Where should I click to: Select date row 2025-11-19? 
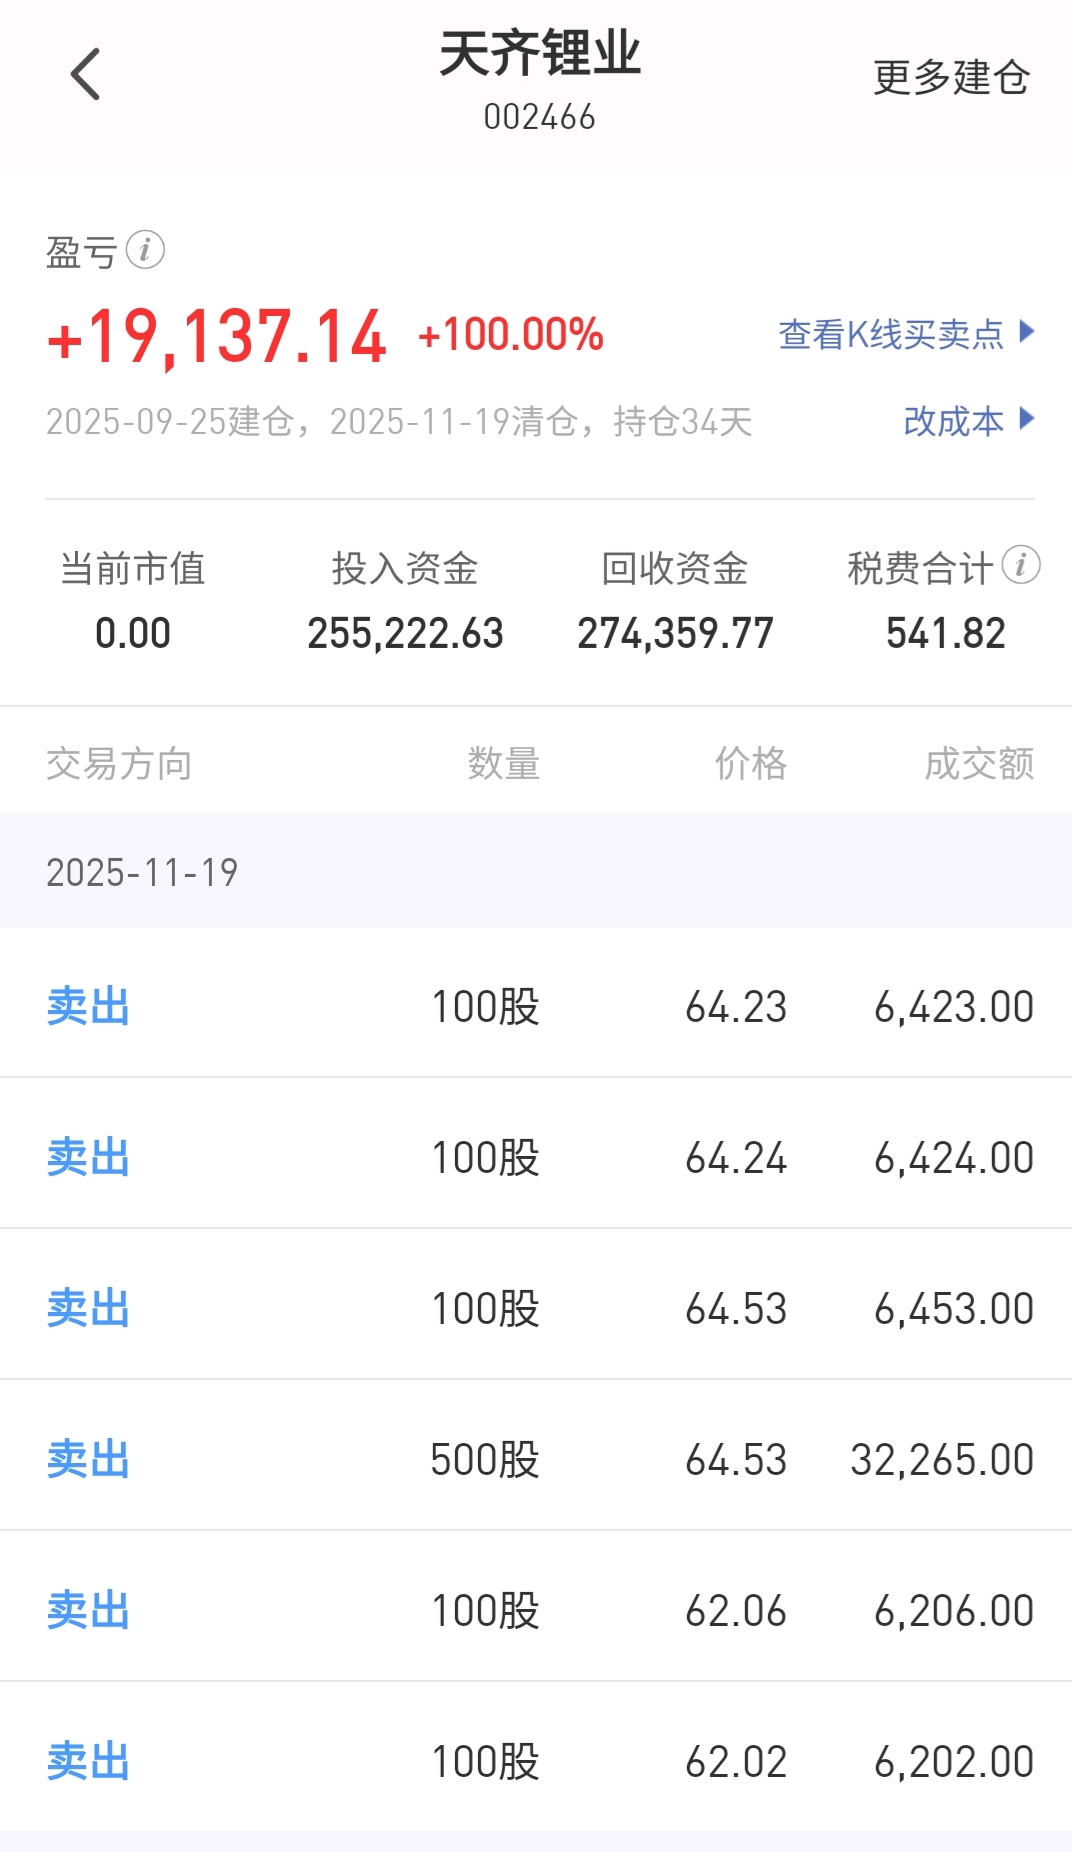click(x=536, y=871)
